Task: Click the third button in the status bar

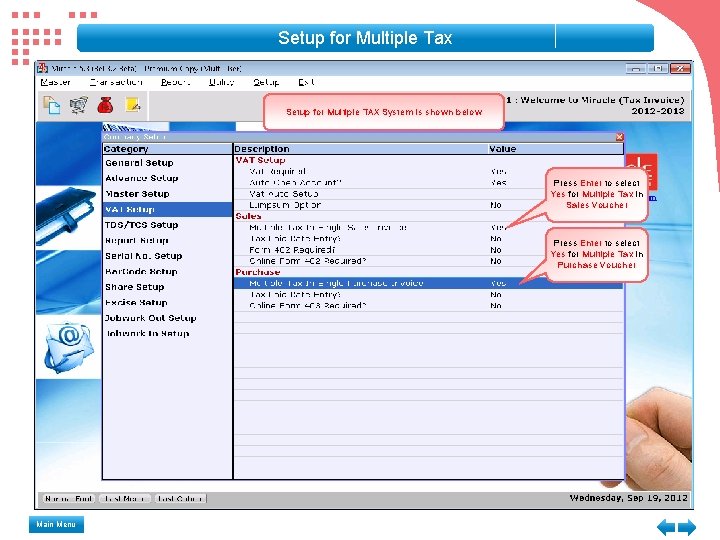Action: pos(180,498)
